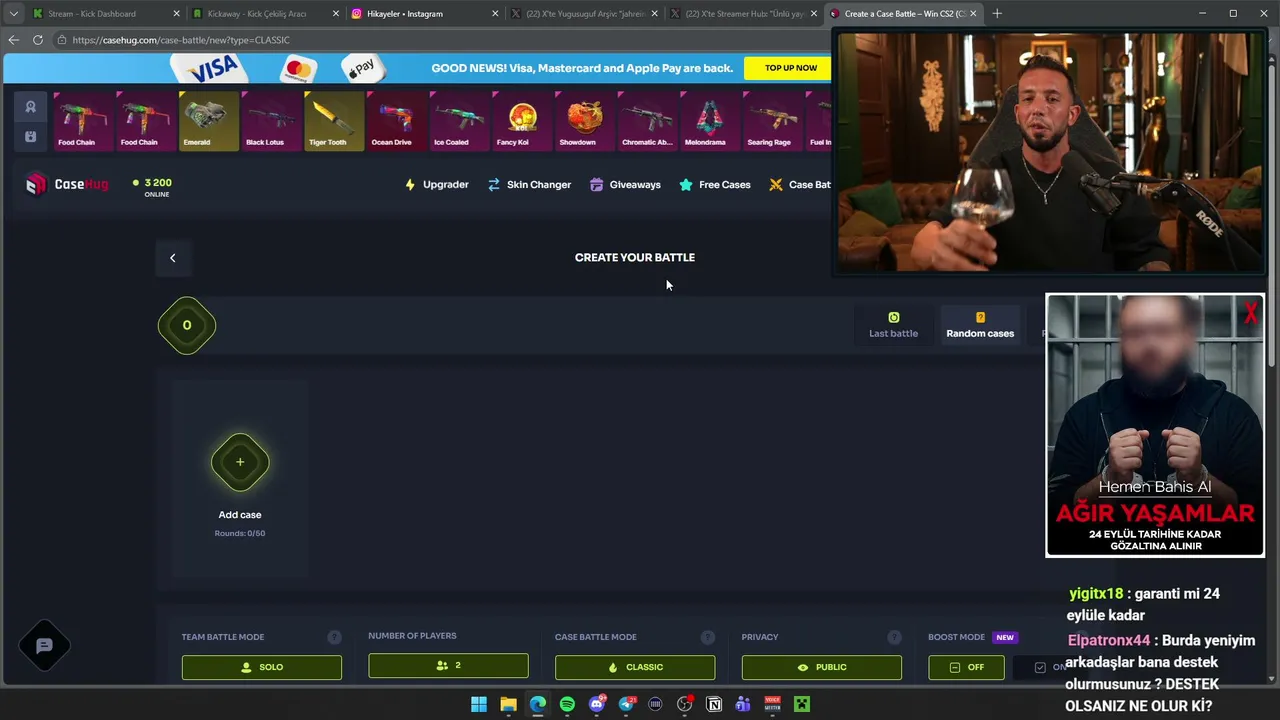Reload the casehug page
1280x720 pixels.
click(37, 40)
